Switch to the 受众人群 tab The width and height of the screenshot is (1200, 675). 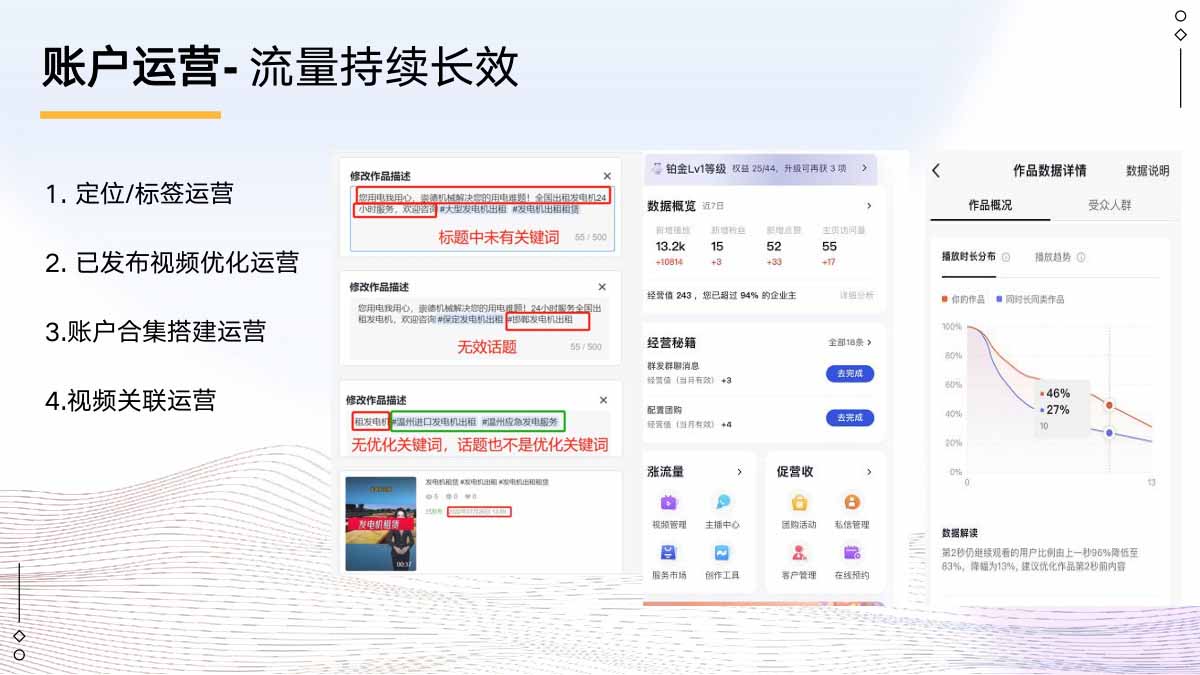pos(1110,205)
